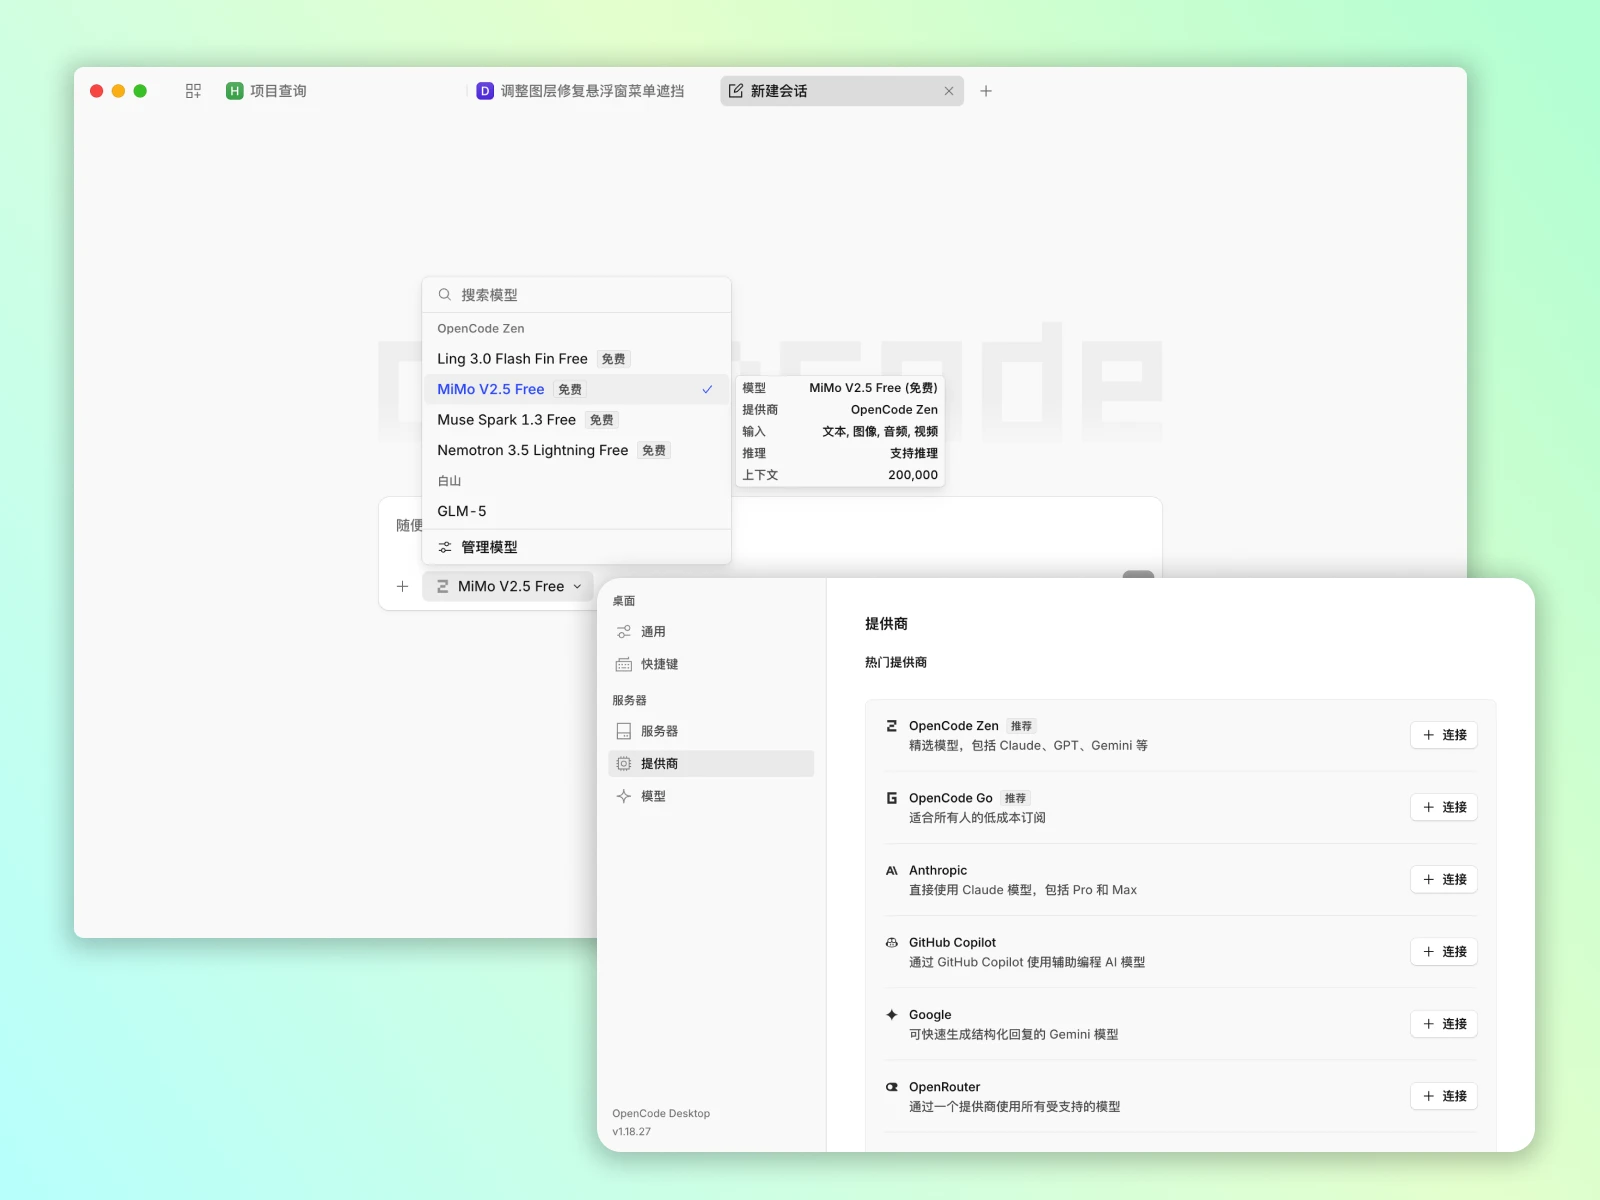This screenshot has width=1600, height=1200.
Task: Click the plus attach icon in the prompt box
Action: point(402,586)
